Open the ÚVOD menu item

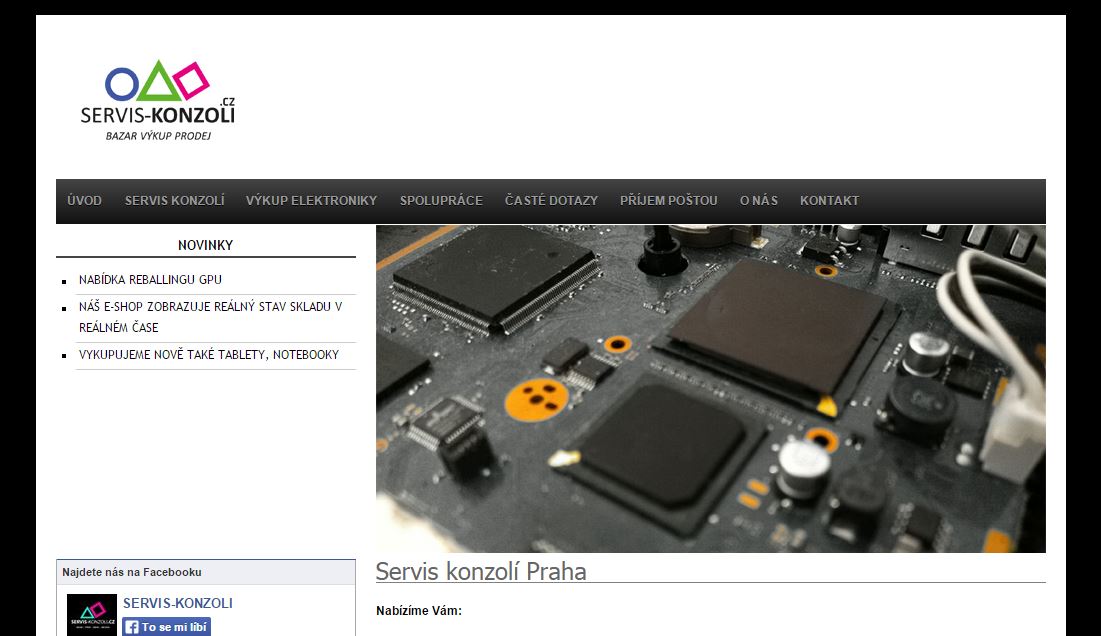pos(84,201)
